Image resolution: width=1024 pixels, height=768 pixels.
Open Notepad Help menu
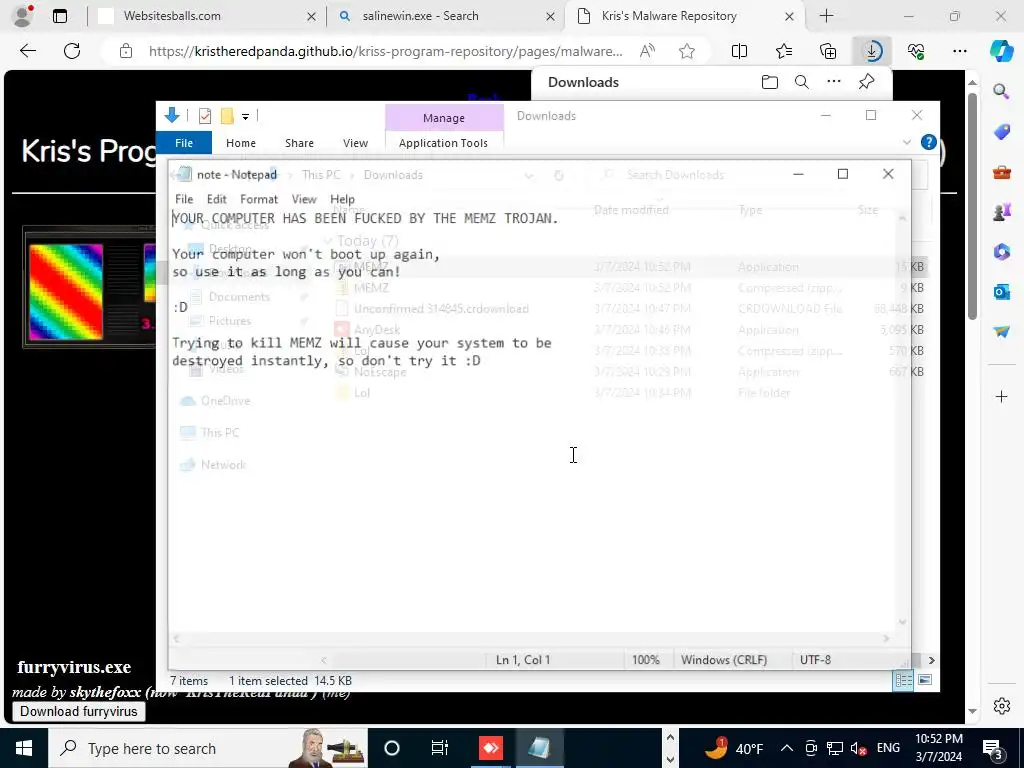(342, 199)
